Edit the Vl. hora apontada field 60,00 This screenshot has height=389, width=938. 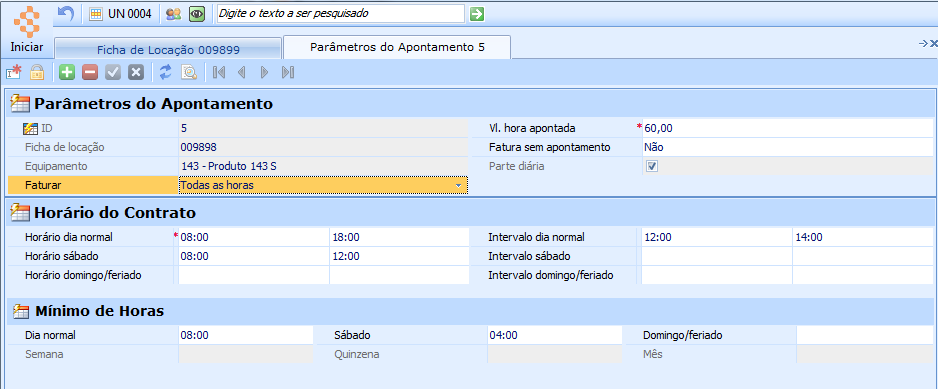coord(788,128)
